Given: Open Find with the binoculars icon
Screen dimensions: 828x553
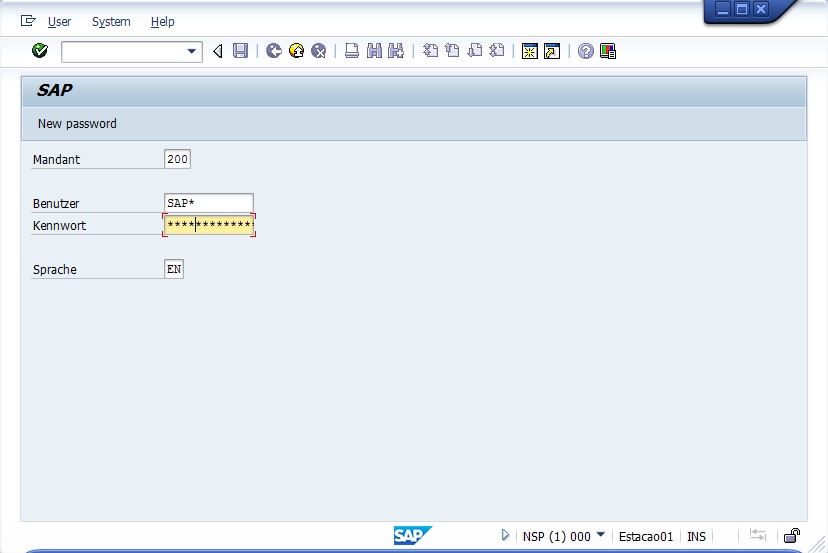Looking at the screenshot, I should click(x=374, y=51).
